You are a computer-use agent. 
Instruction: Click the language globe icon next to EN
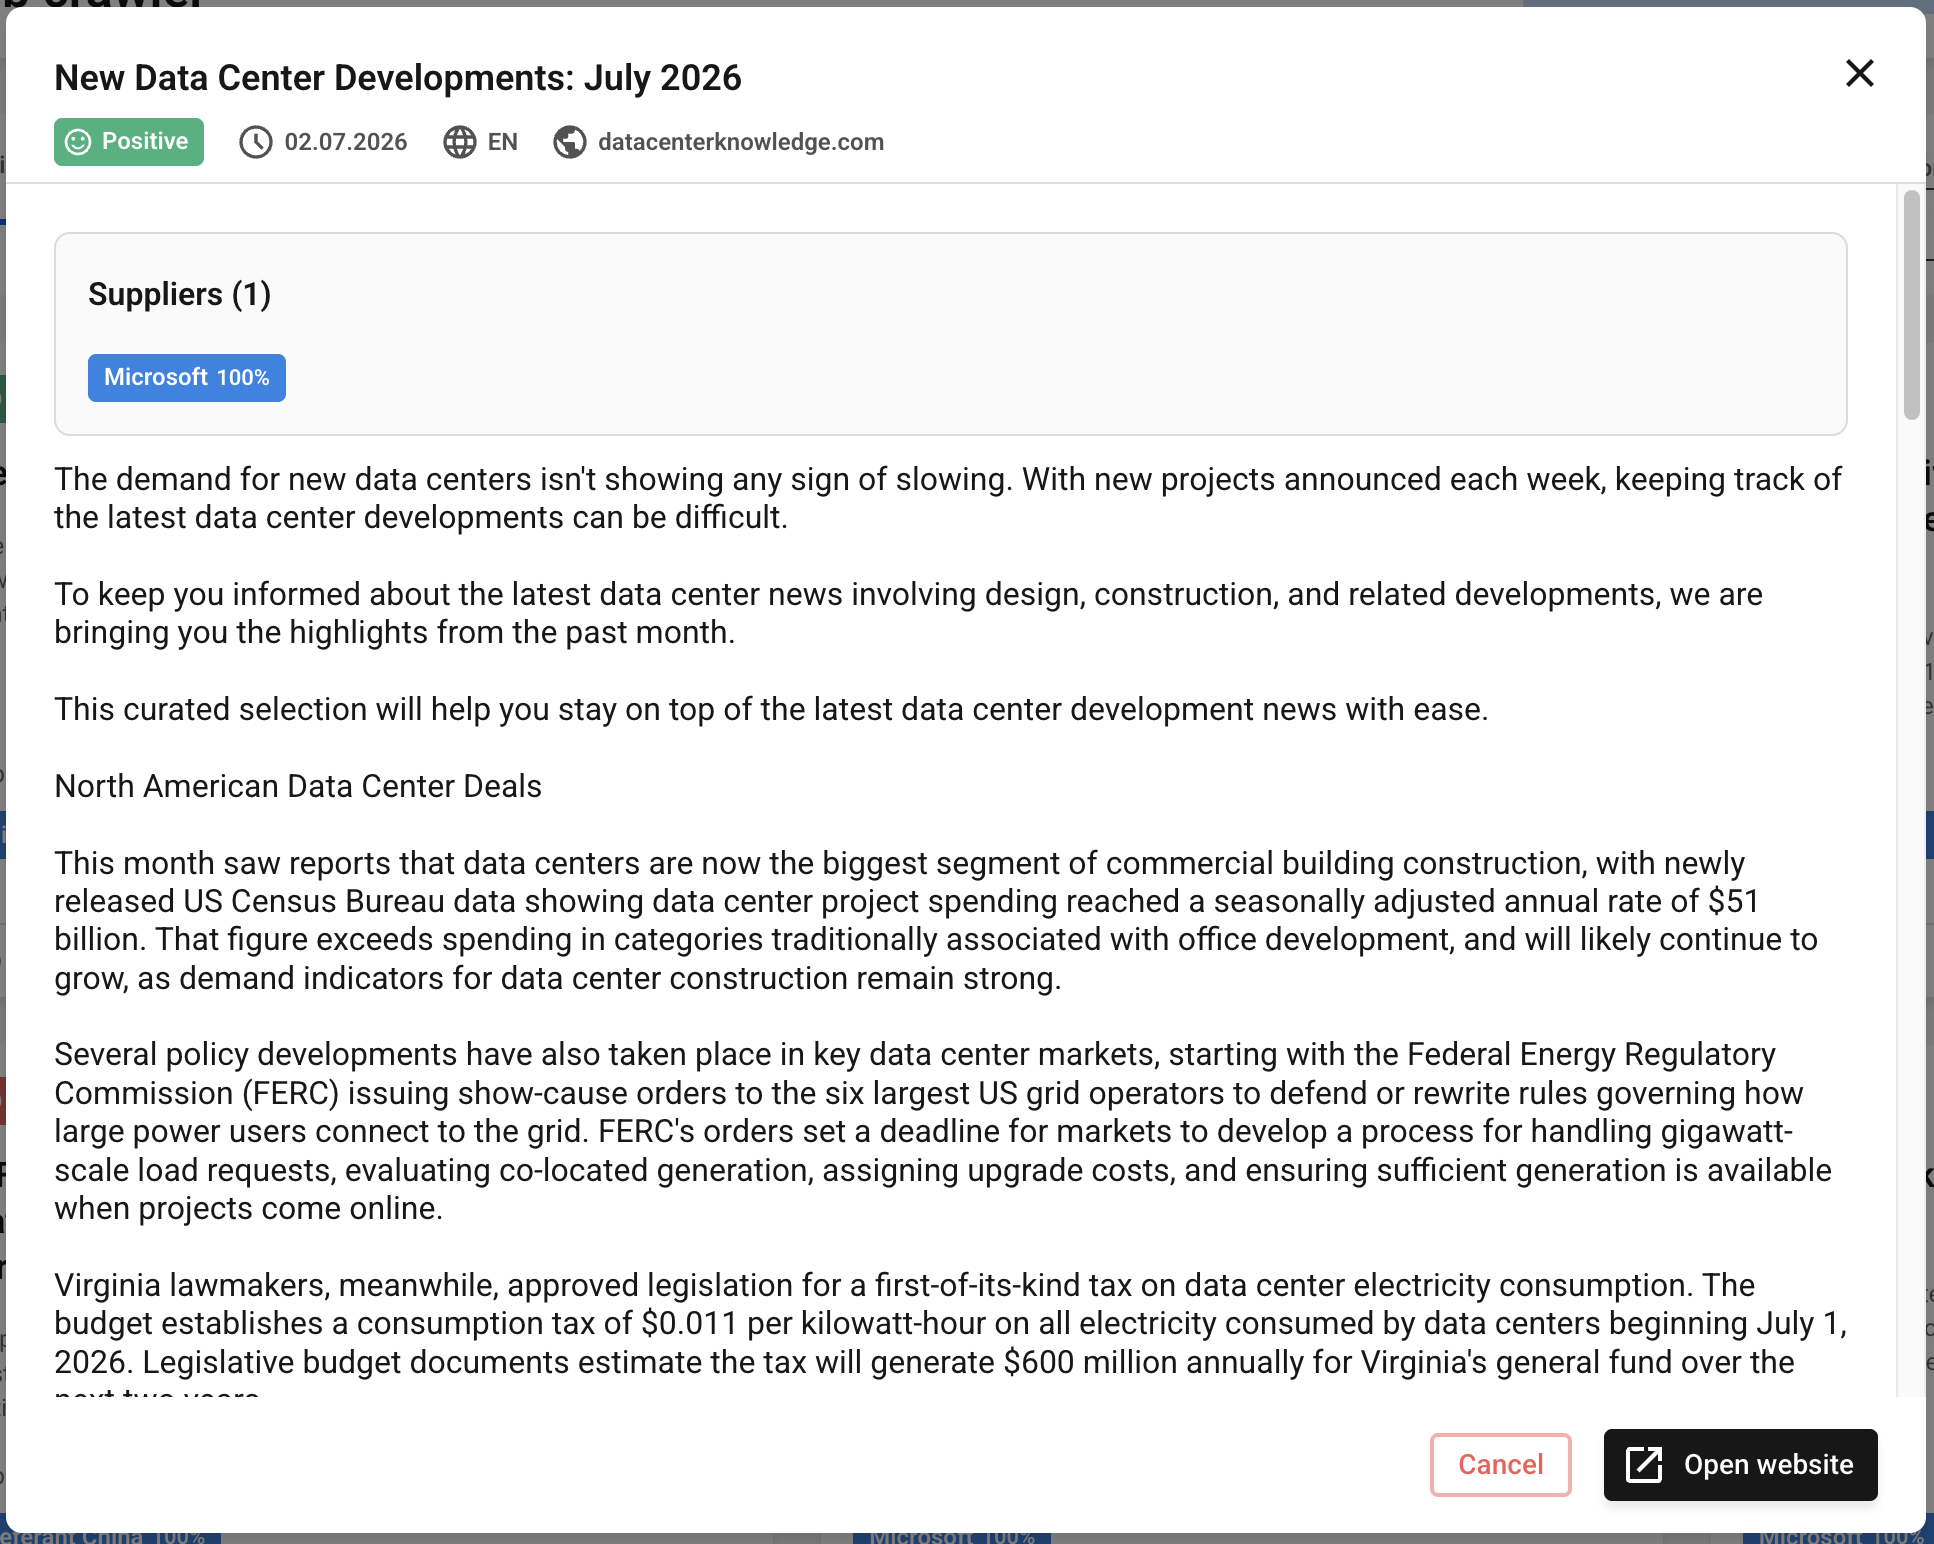coord(460,142)
